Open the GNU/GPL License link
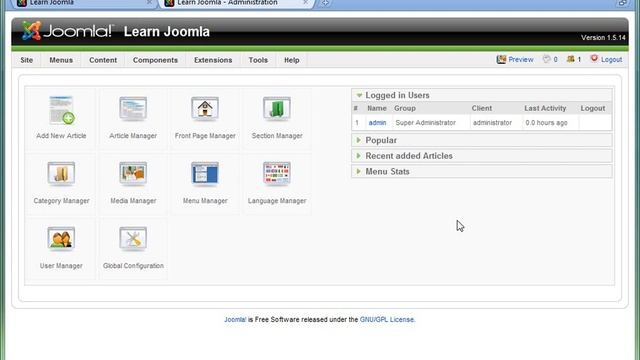The width and height of the screenshot is (640, 360). pos(387,320)
